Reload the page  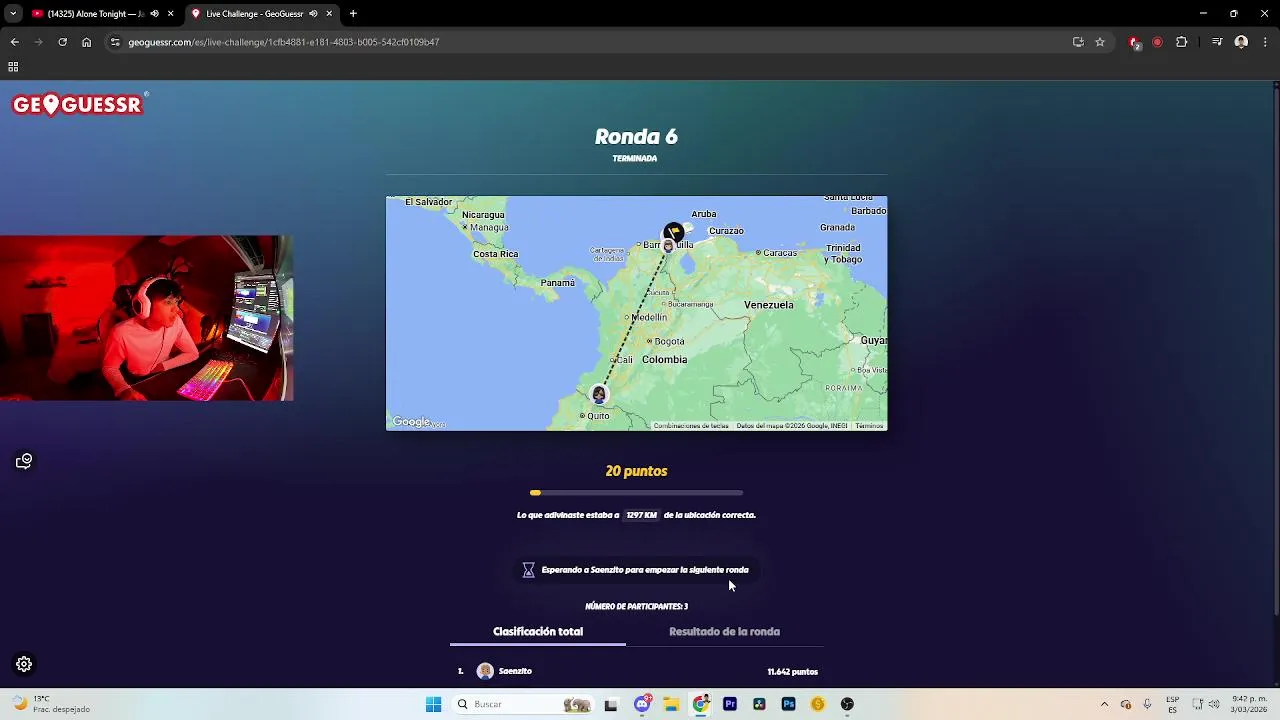click(62, 42)
